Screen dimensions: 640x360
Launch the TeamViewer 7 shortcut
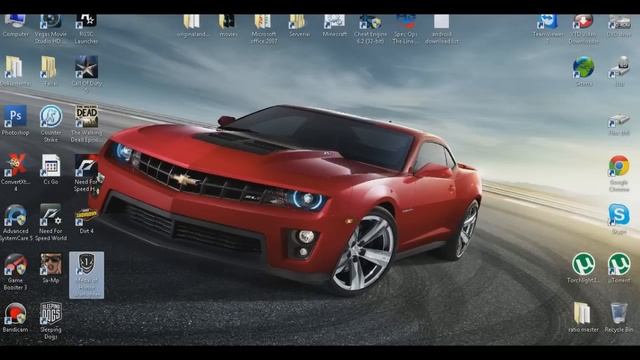(548, 29)
